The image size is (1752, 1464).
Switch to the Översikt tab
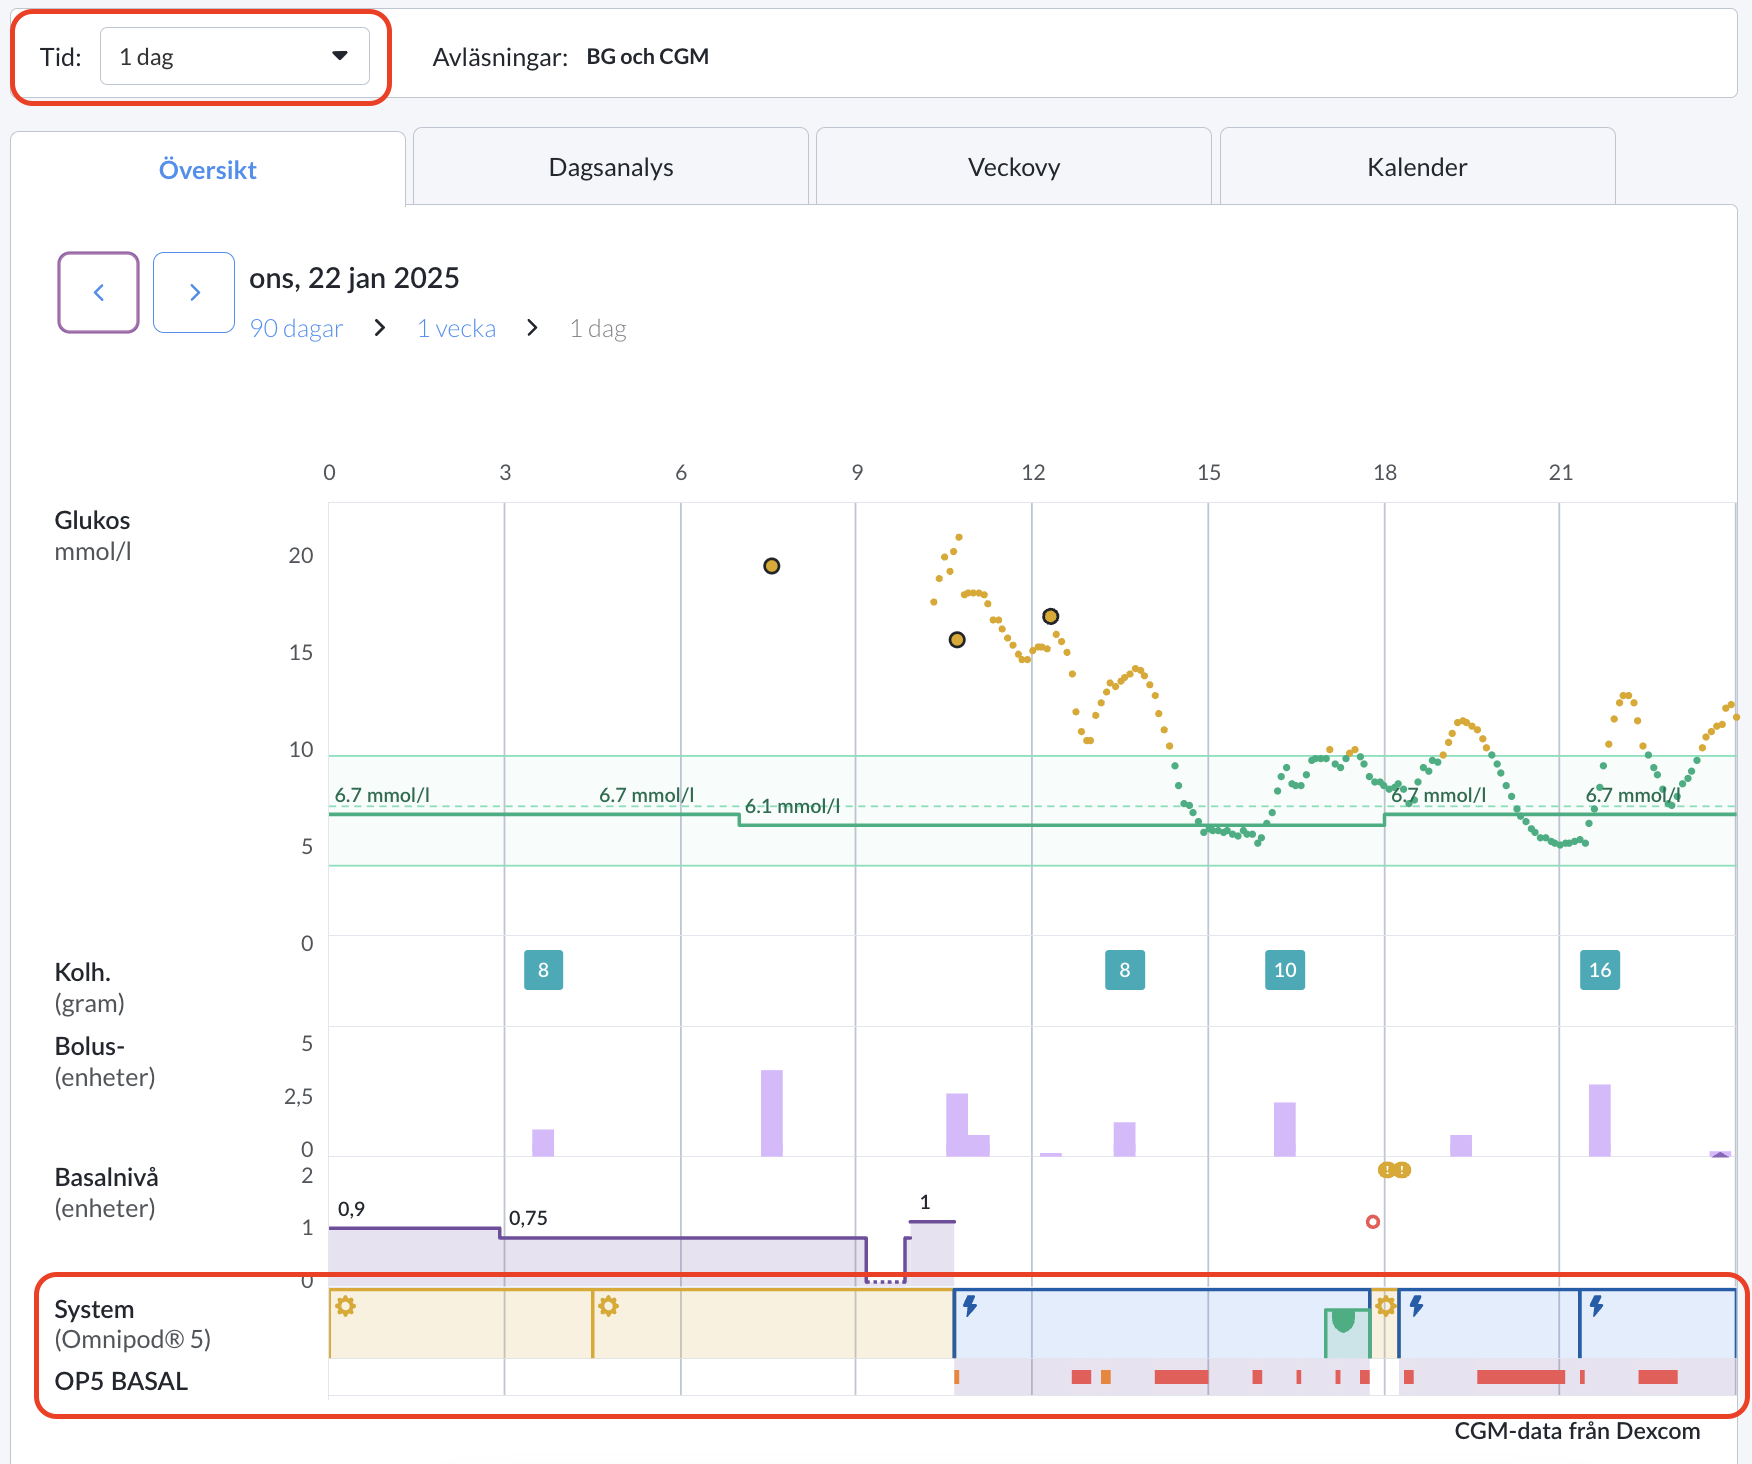208,169
